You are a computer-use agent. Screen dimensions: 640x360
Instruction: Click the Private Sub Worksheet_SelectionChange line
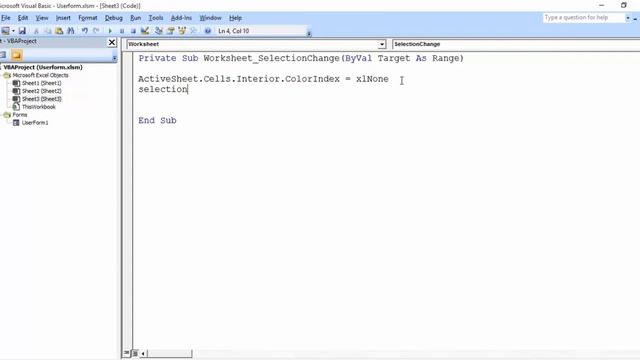(301, 58)
